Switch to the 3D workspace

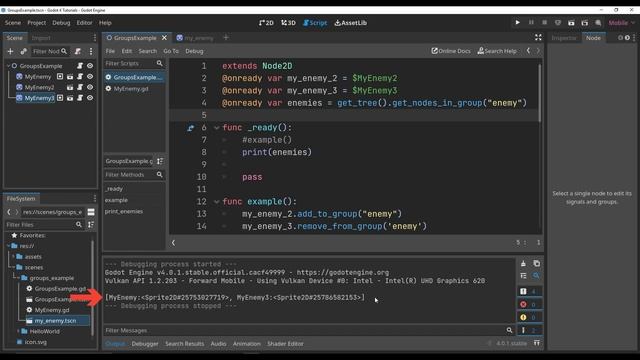[x=288, y=23]
